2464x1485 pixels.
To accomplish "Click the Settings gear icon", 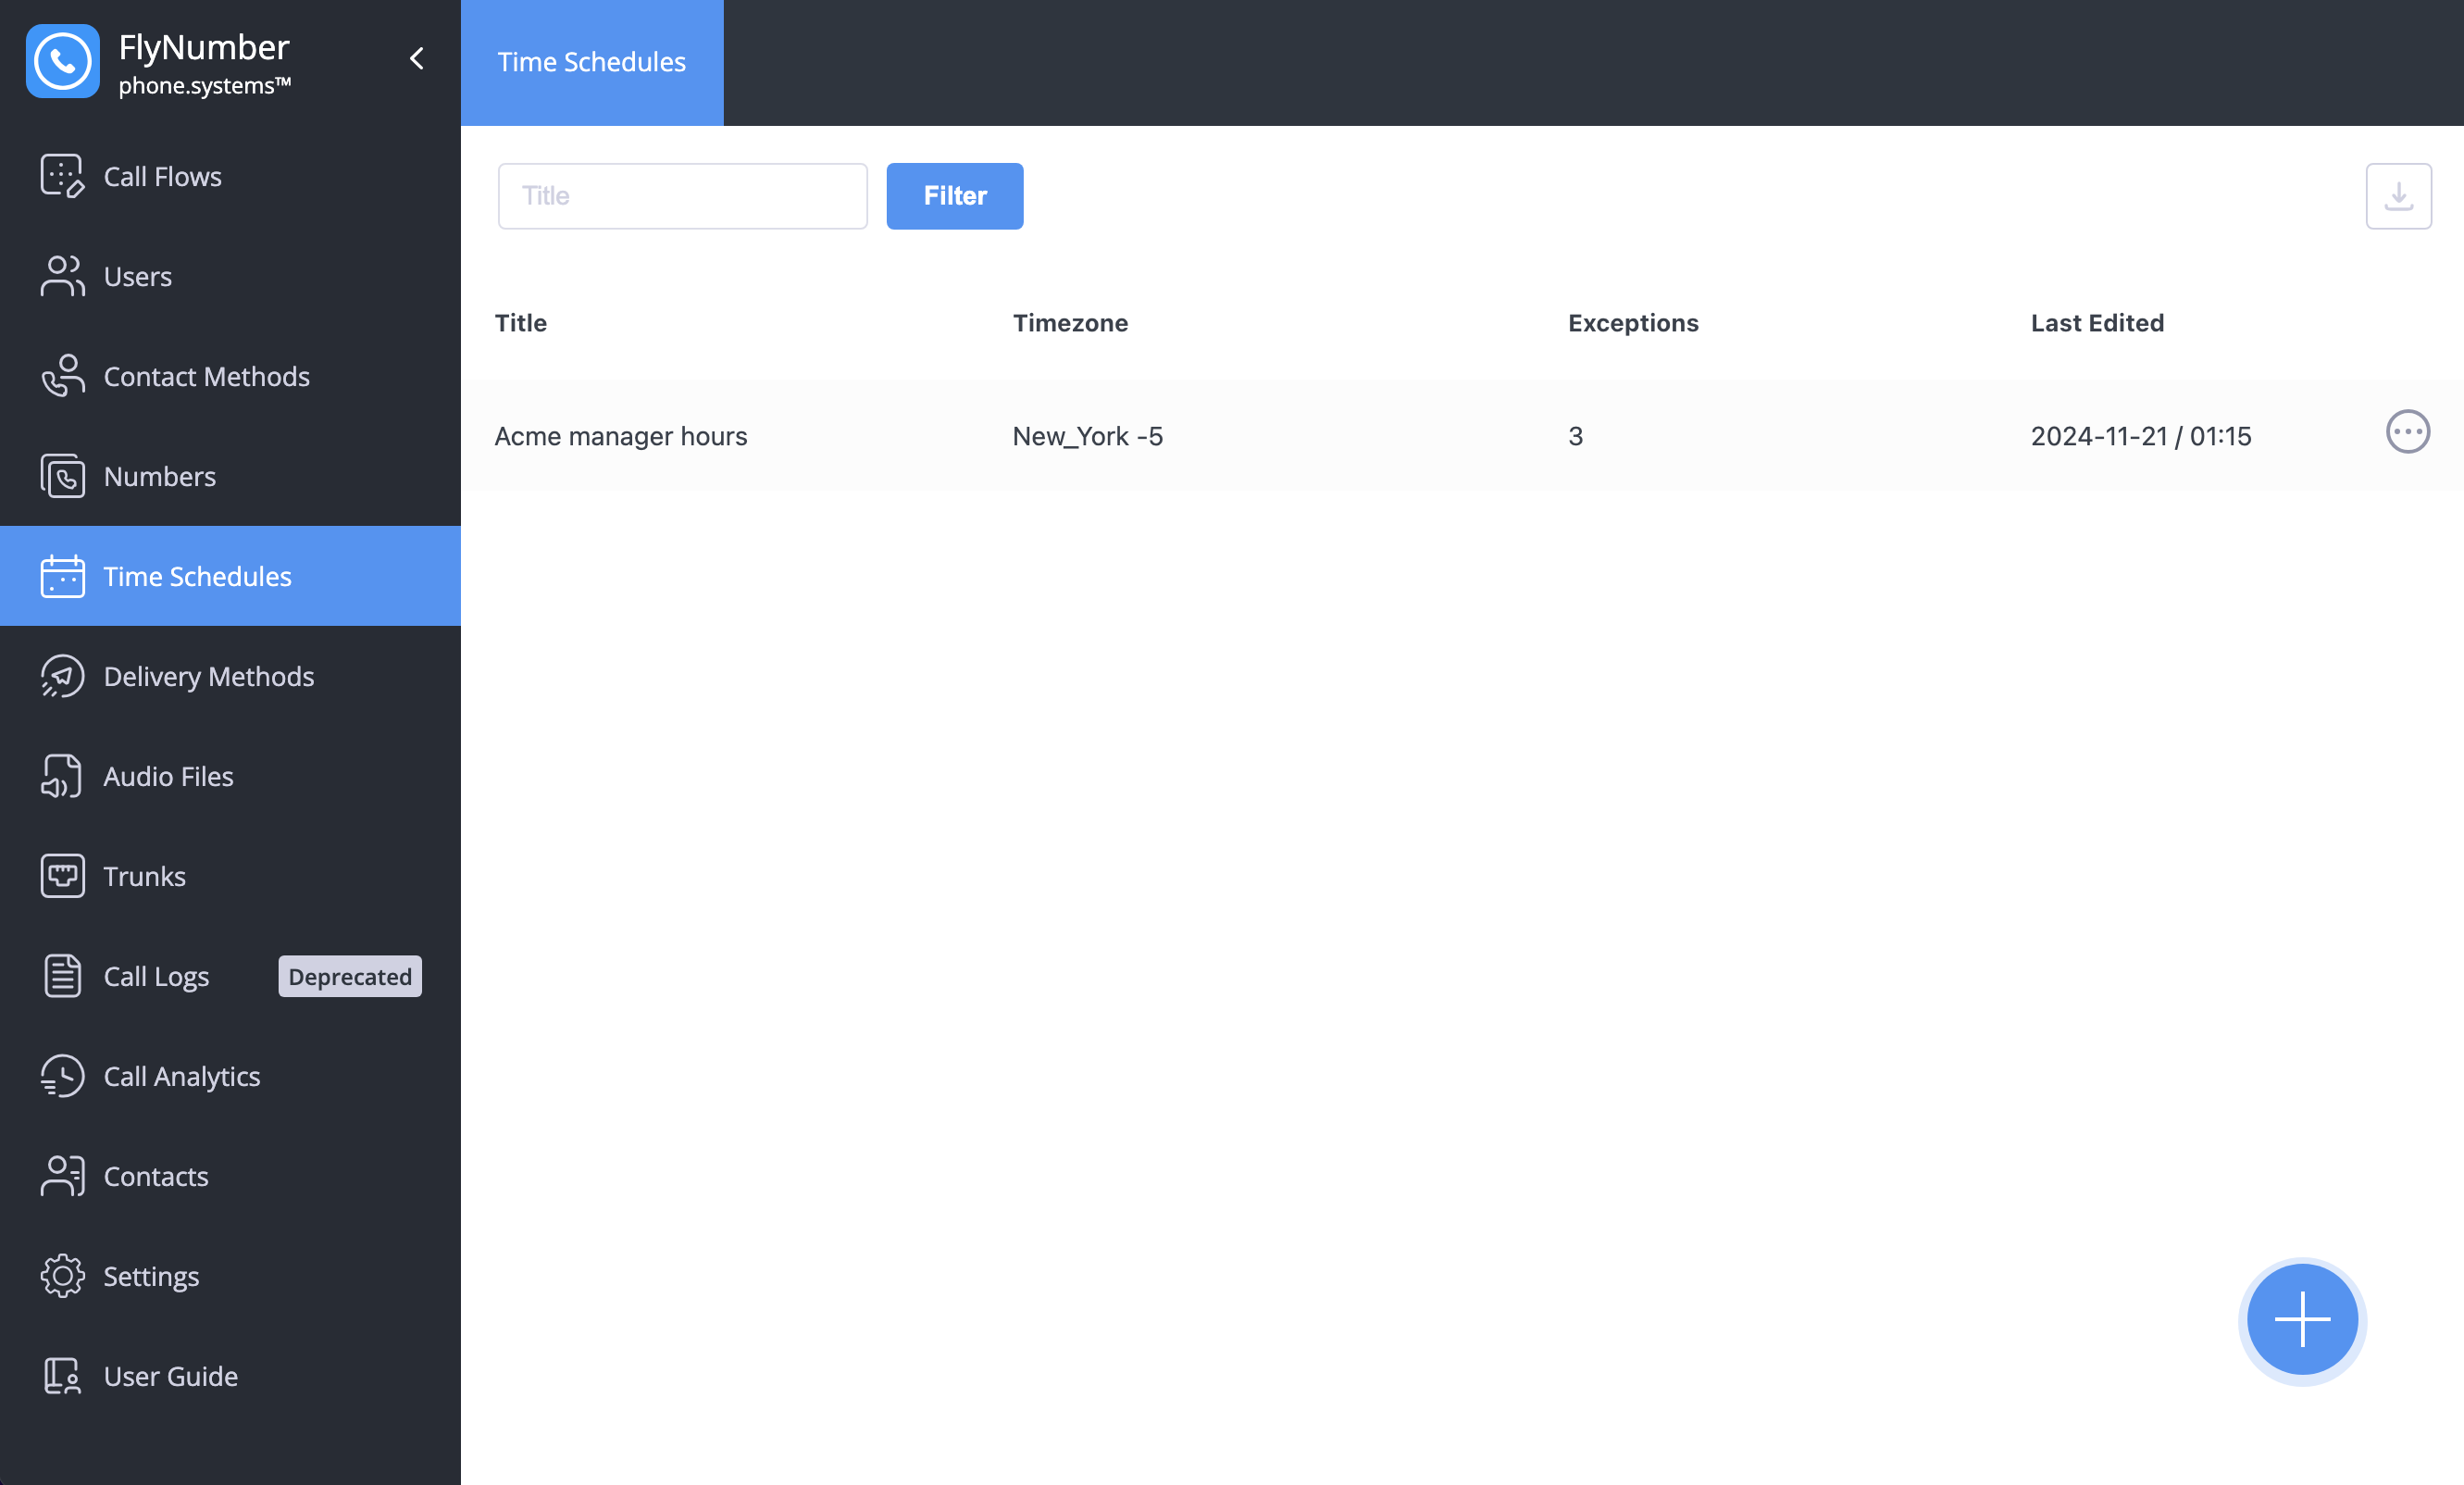I will [62, 1276].
